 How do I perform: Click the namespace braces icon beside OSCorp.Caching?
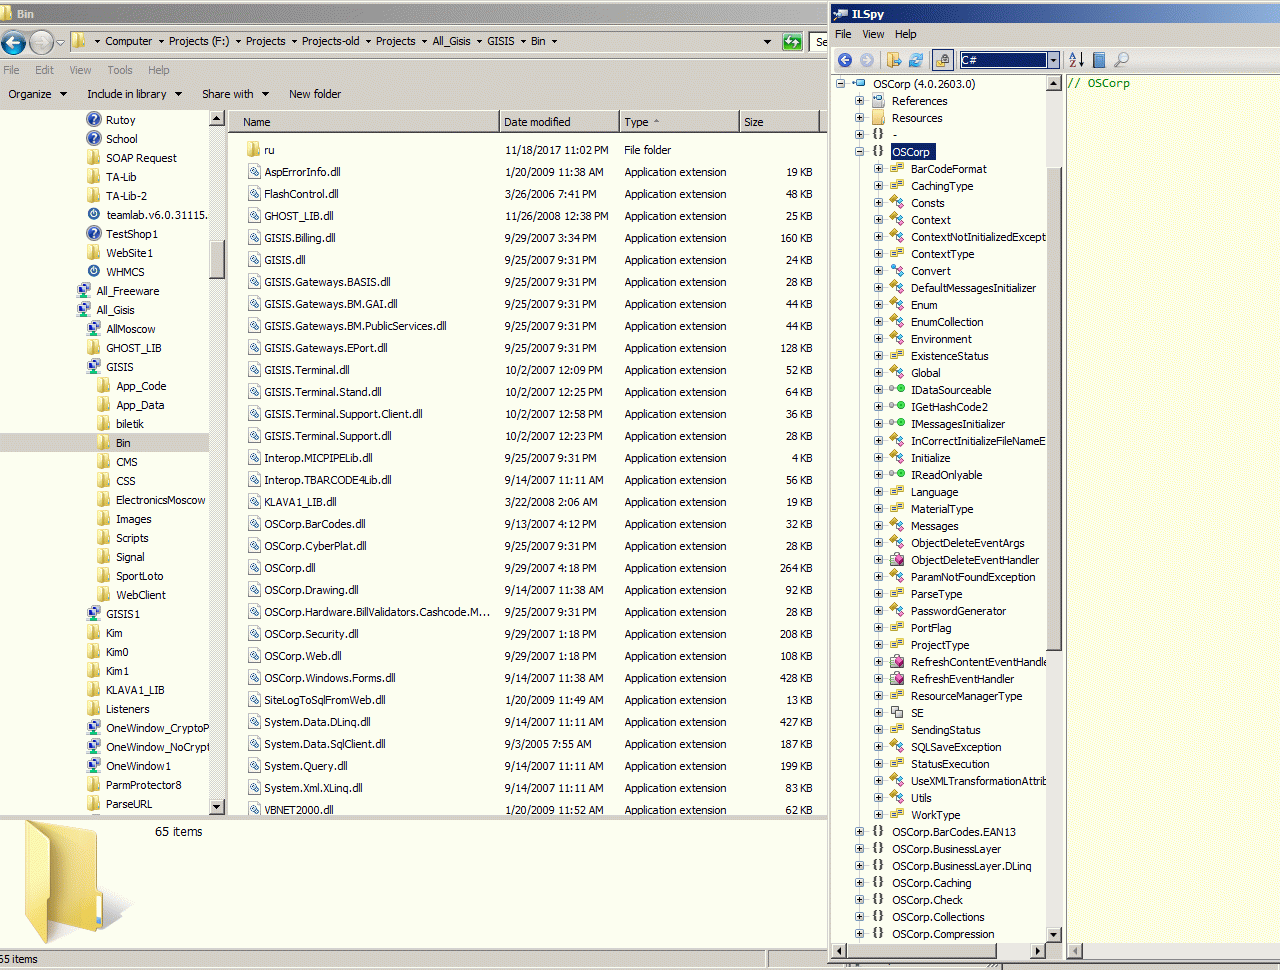878,883
